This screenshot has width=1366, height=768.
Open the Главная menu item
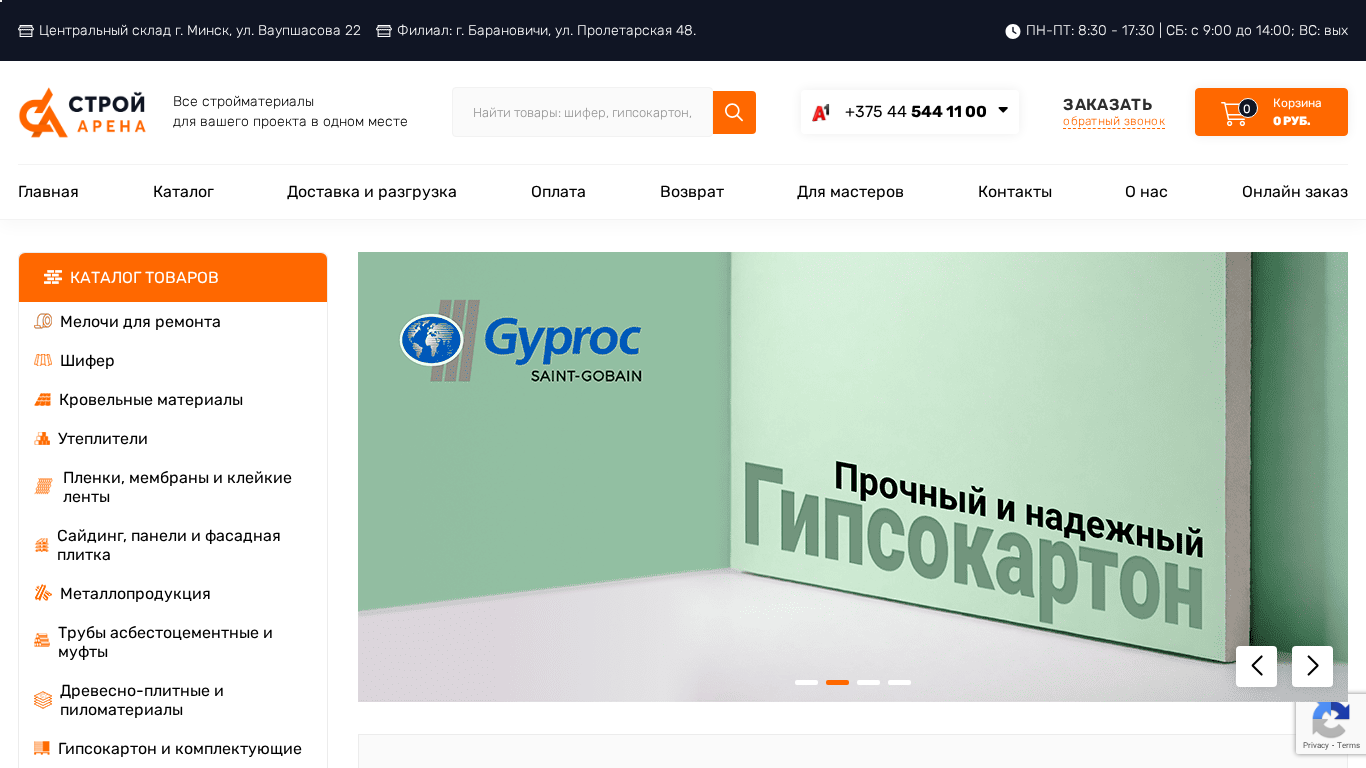(x=48, y=192)
